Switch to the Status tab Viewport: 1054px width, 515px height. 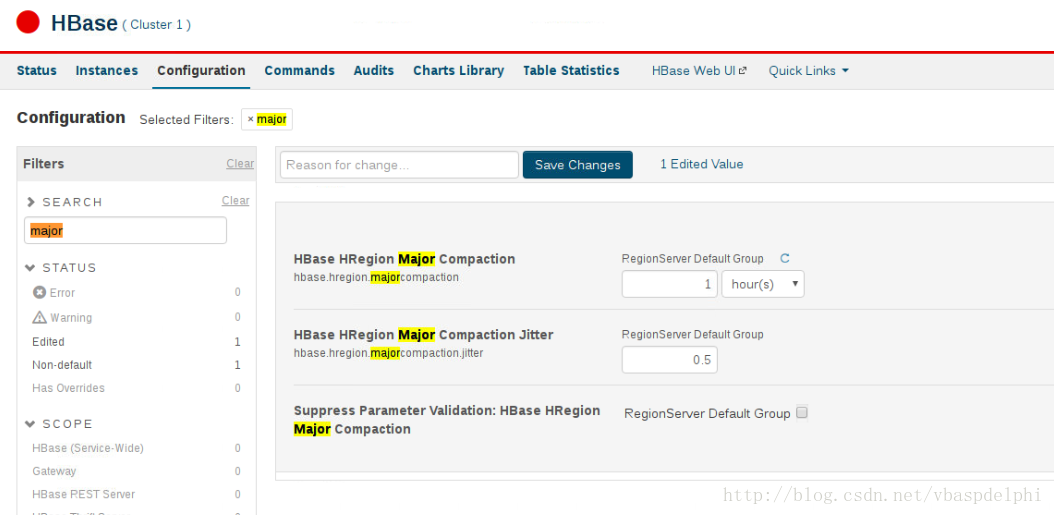(x=37, y=71)
